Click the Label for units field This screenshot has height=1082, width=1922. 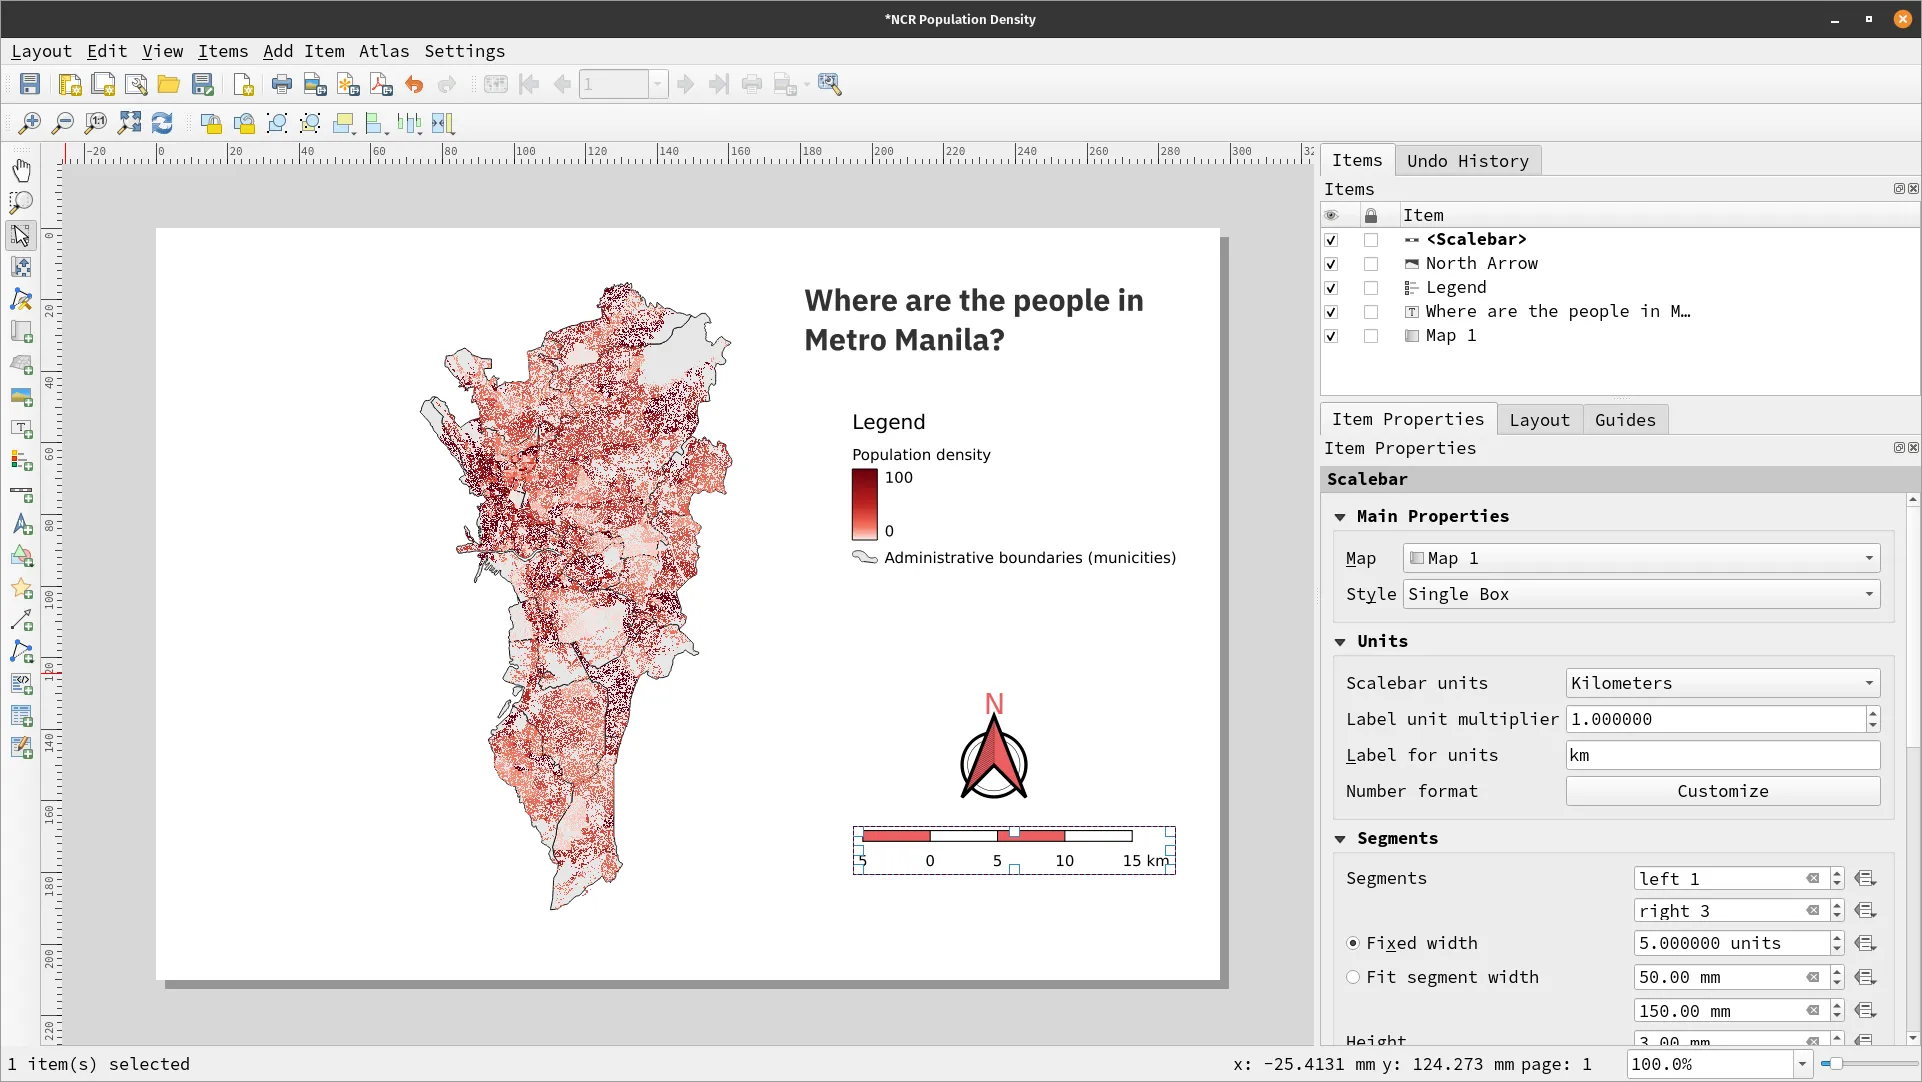click(1722, 755)
